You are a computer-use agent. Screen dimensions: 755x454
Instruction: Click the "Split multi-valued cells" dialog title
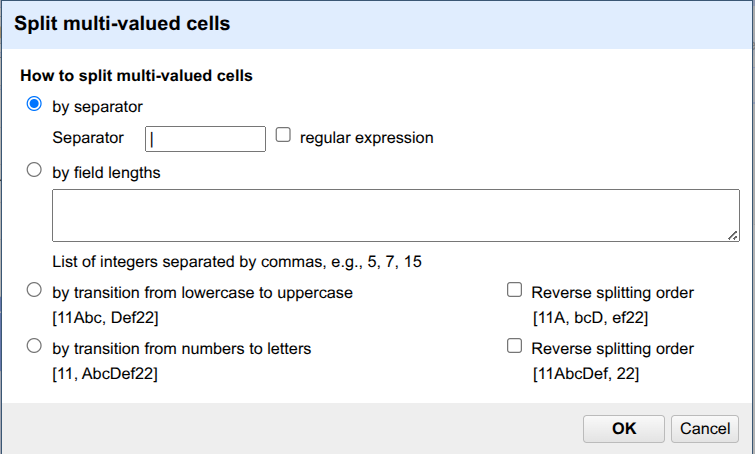pos(122,23)
